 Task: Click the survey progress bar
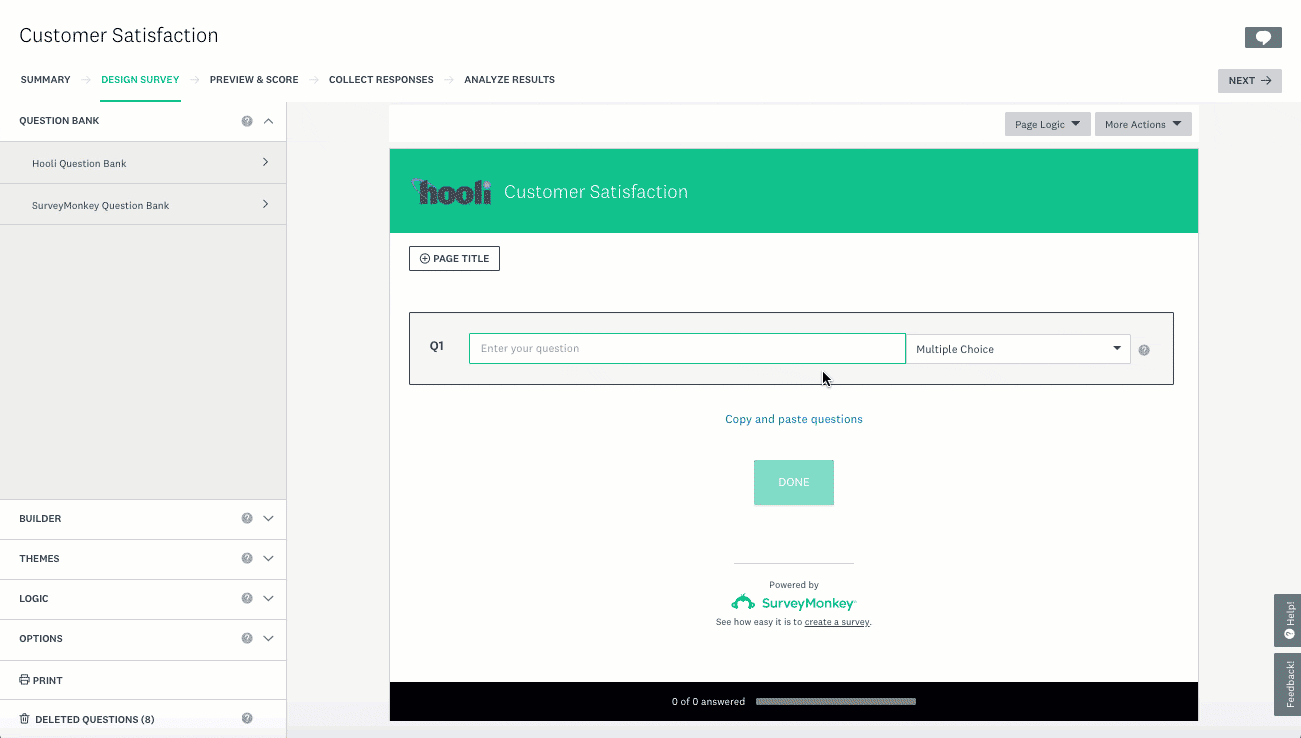(x=835, y=702)
